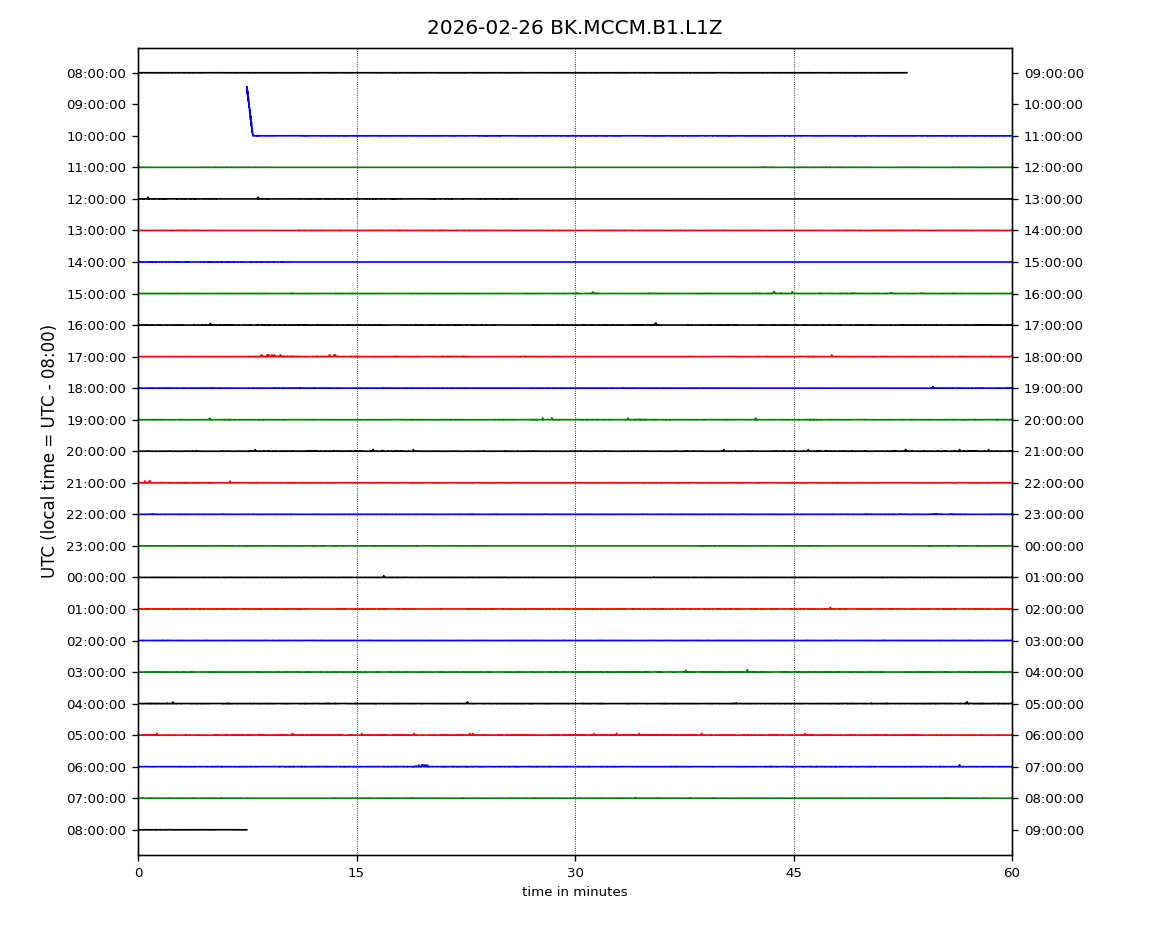Click the black spike mid-way on the 16:00:00 trace
Screen dimensions: 1150x950
pos(656,323)
